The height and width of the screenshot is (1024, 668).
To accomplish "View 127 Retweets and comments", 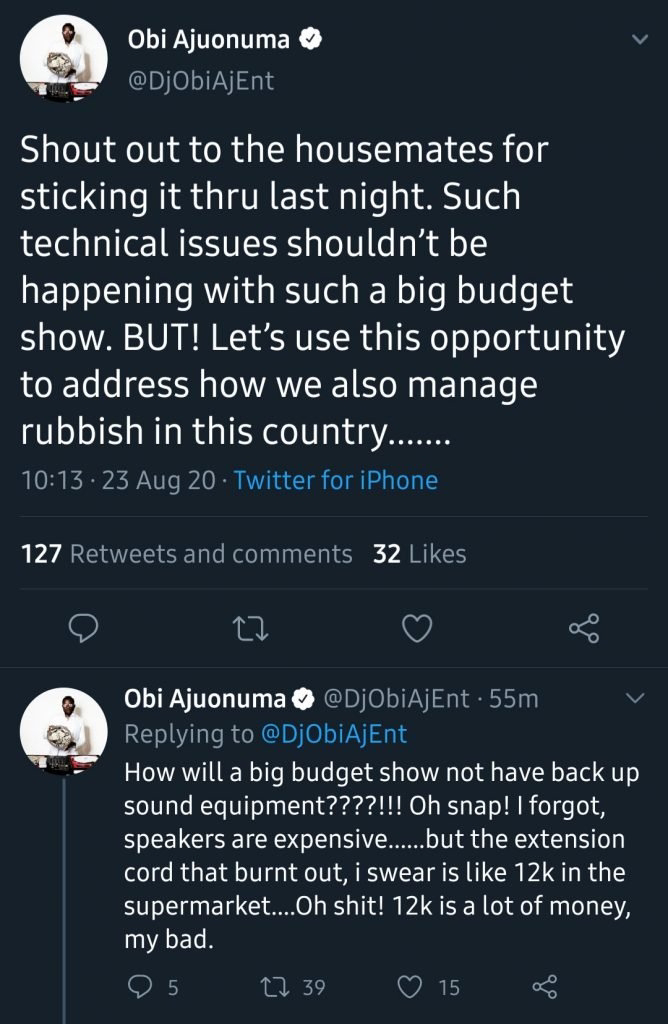I will coord(187,554).
